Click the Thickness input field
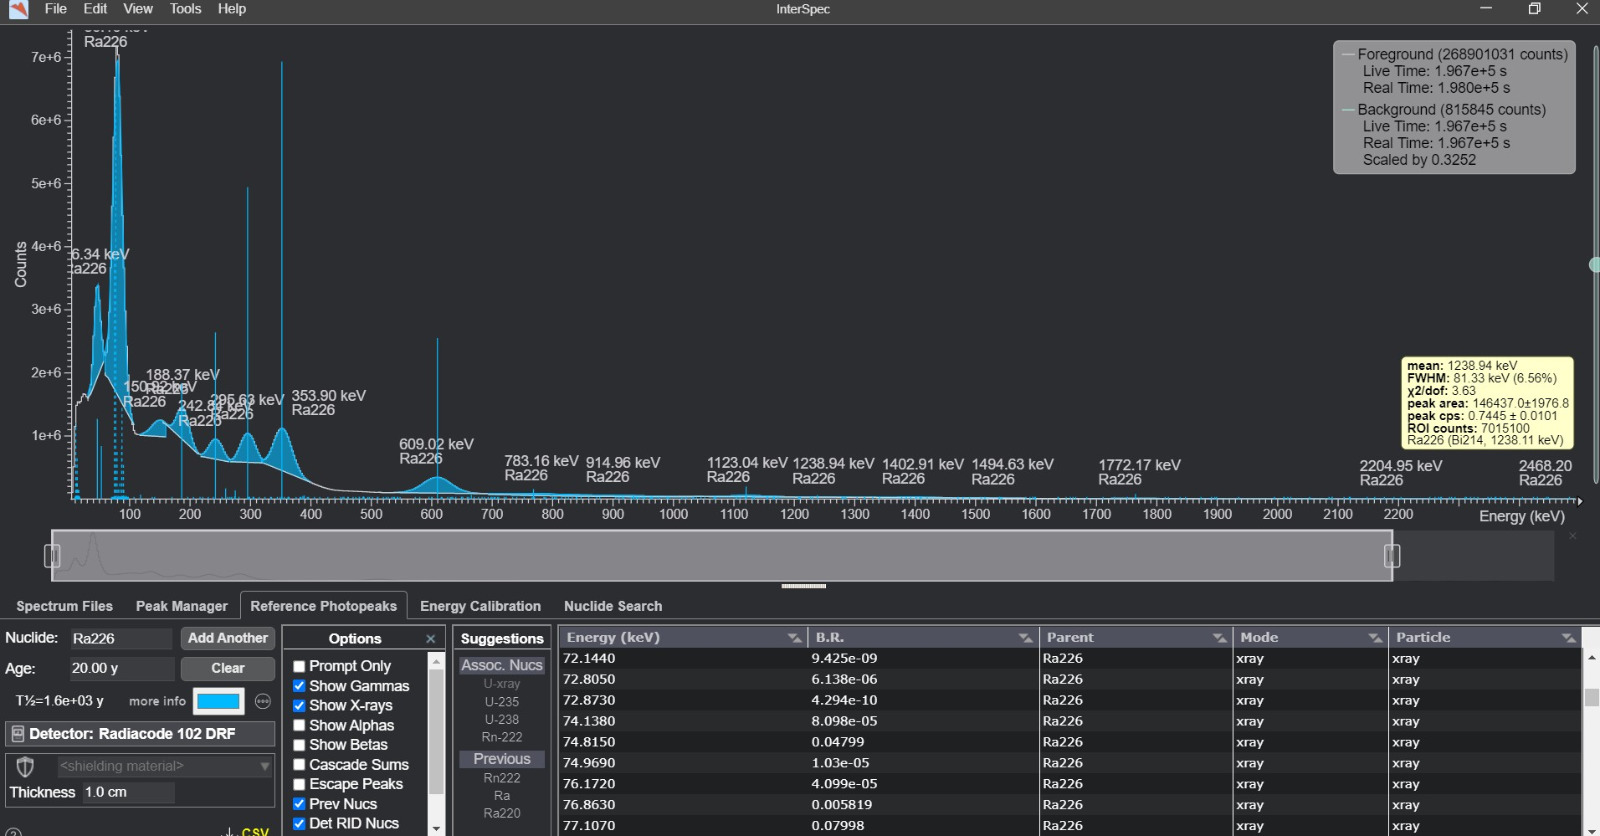This screenshot has width=1600, height=836. tap(128, 792)
